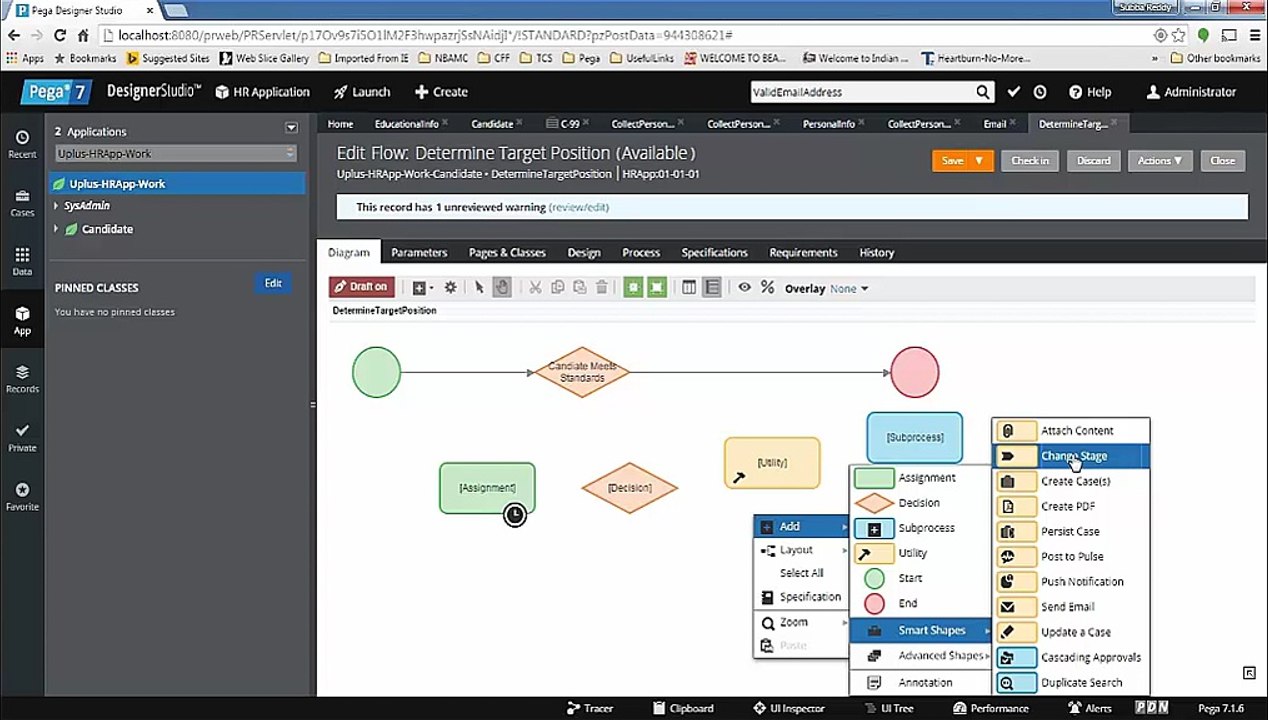Select Advanced Shapes submenu
The image size is (1268, 720).
point(920,656)
